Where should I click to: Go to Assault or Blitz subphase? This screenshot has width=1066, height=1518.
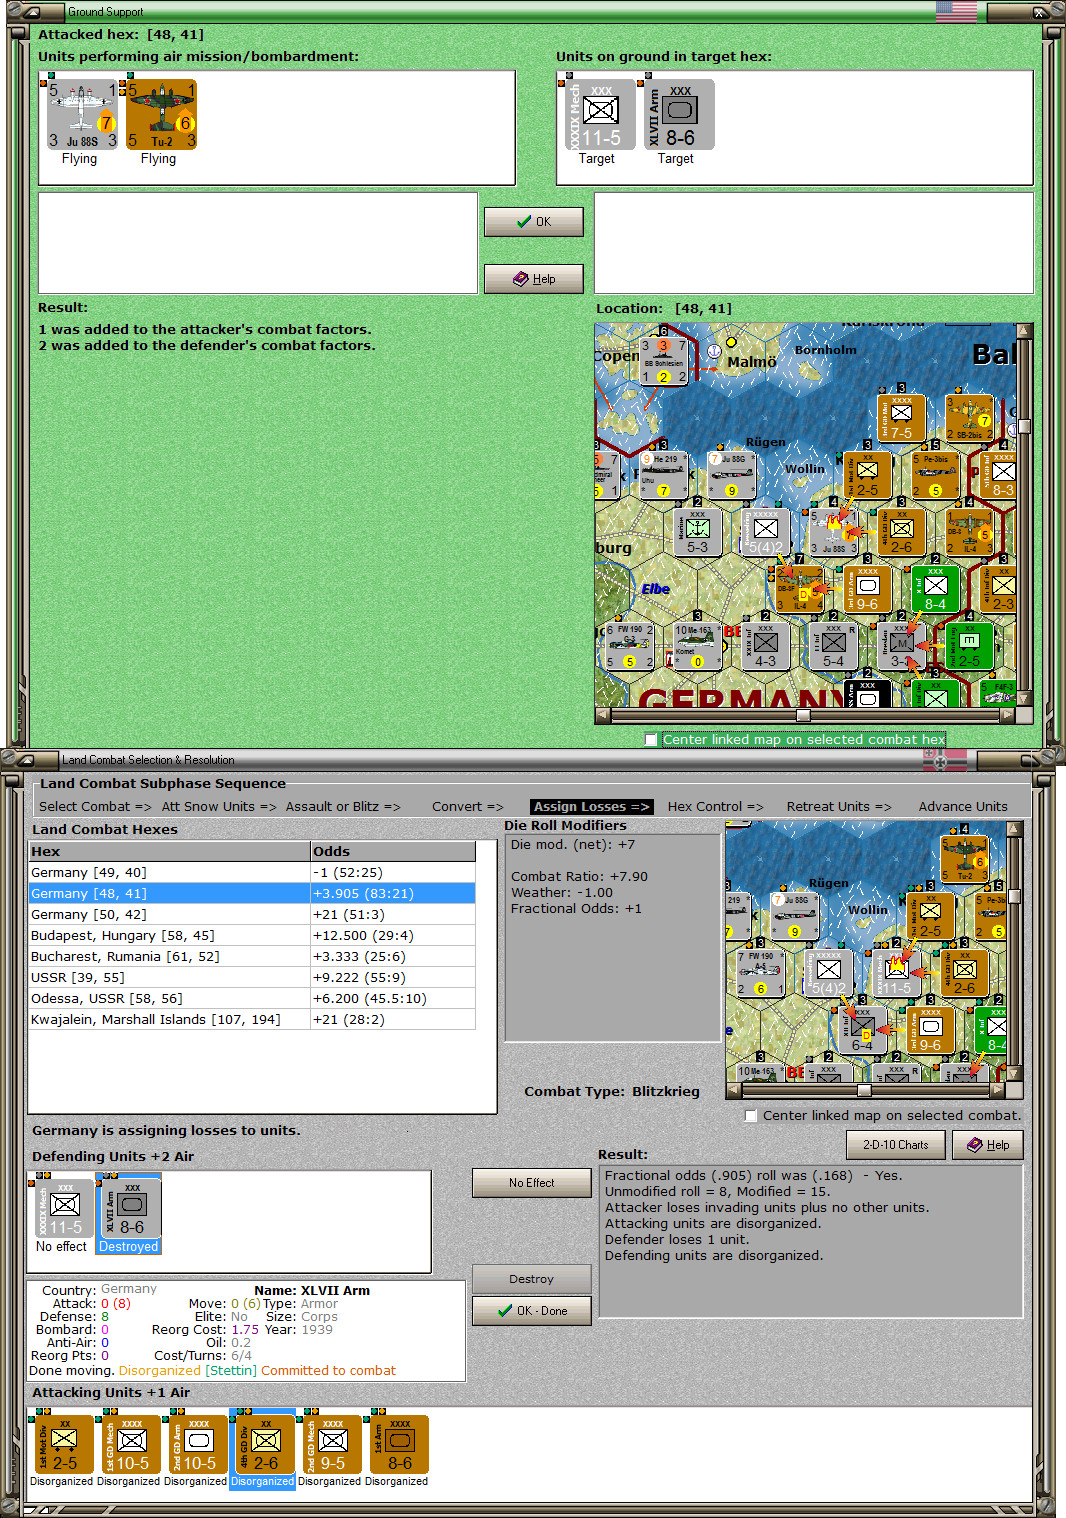(343, 807)
